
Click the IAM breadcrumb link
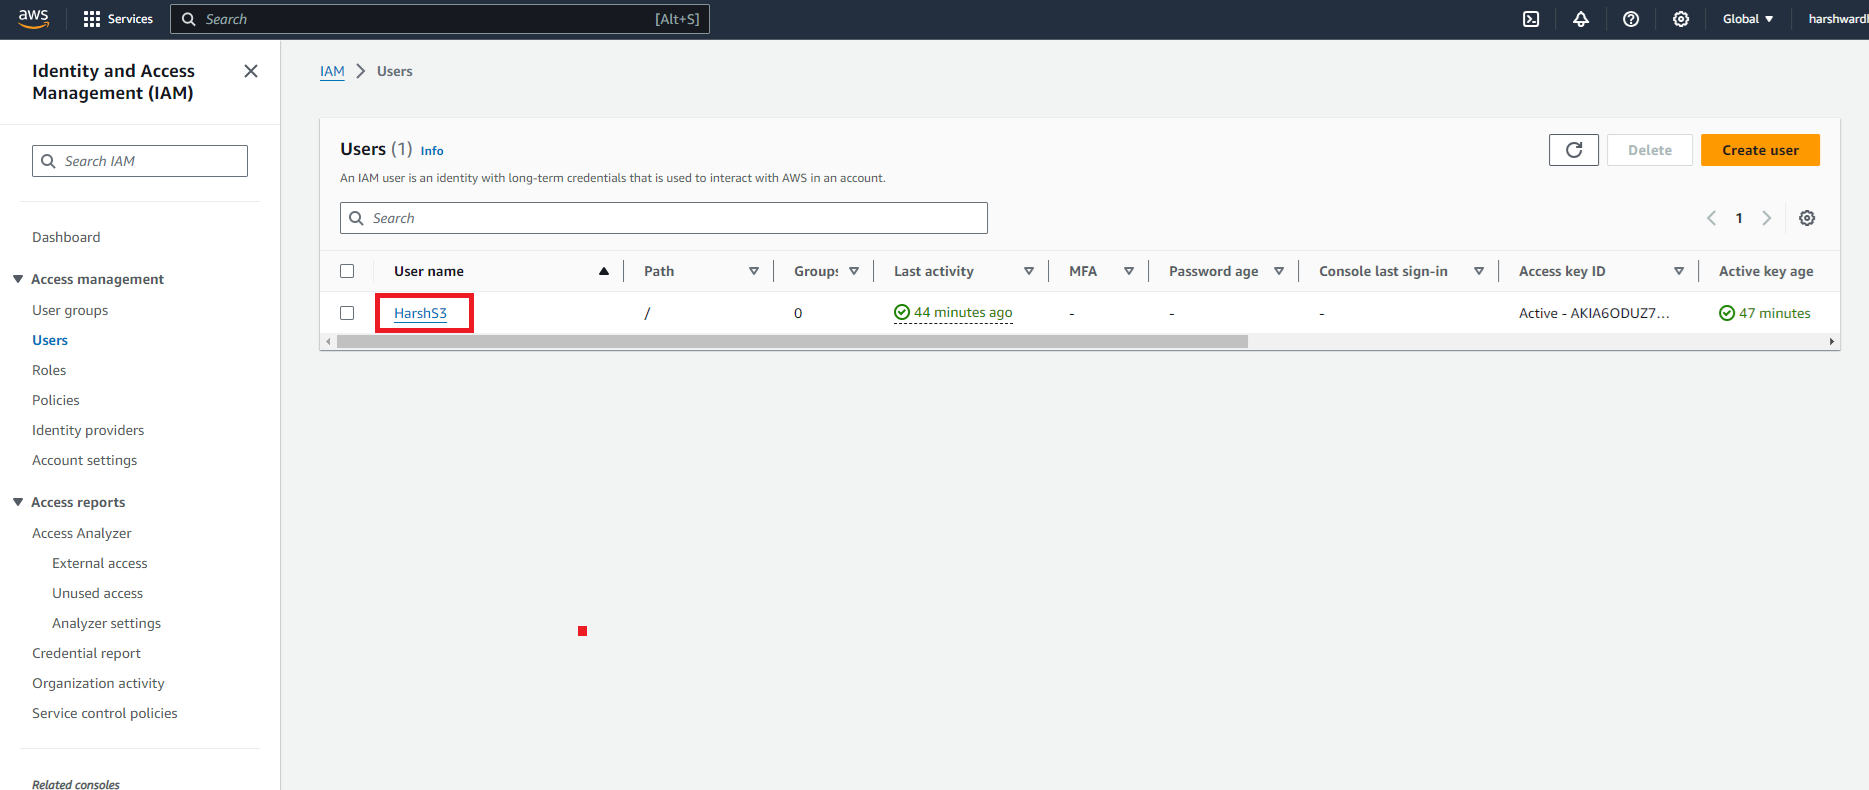tap(332, 71)
